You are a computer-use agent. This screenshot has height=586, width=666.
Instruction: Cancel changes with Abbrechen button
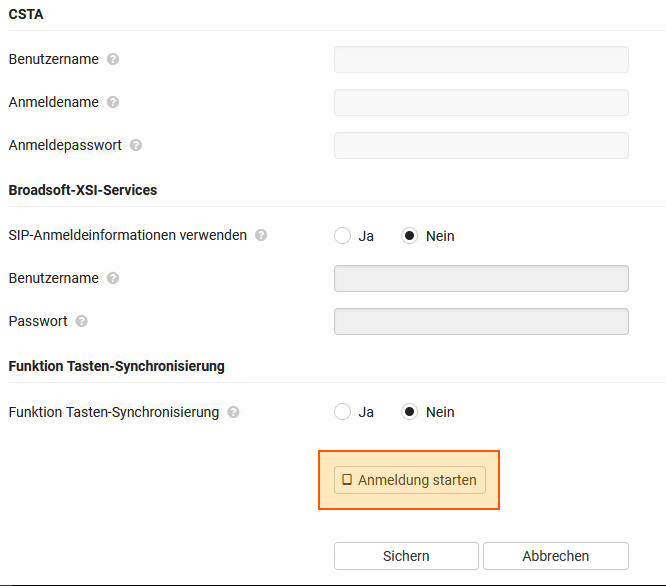[x=555, y=556]
